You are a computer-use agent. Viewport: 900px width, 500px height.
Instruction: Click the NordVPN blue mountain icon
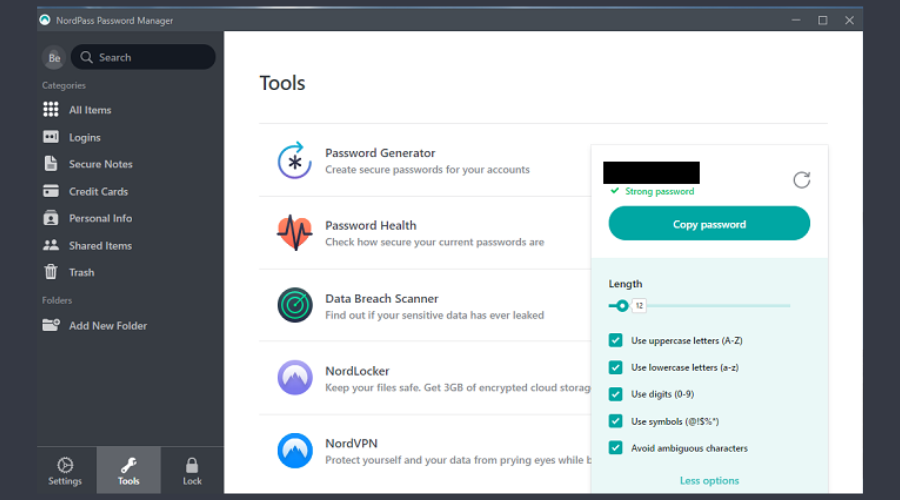pos(295,450)
